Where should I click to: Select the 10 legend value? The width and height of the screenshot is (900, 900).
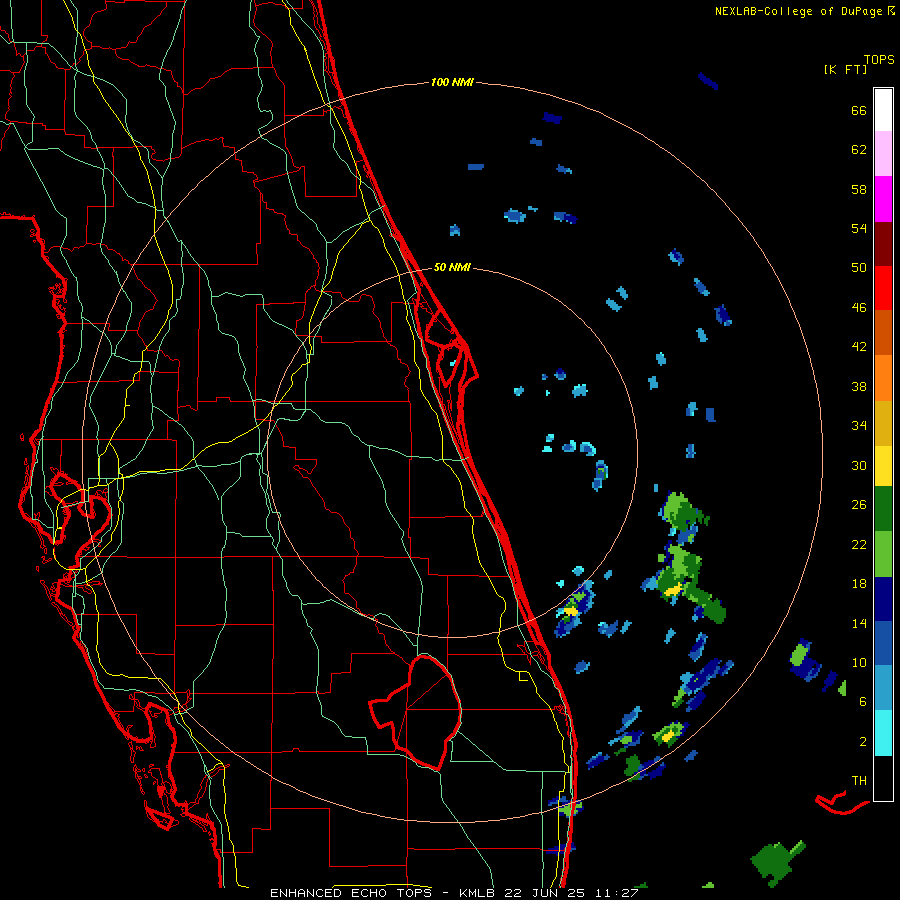(859, 662)
